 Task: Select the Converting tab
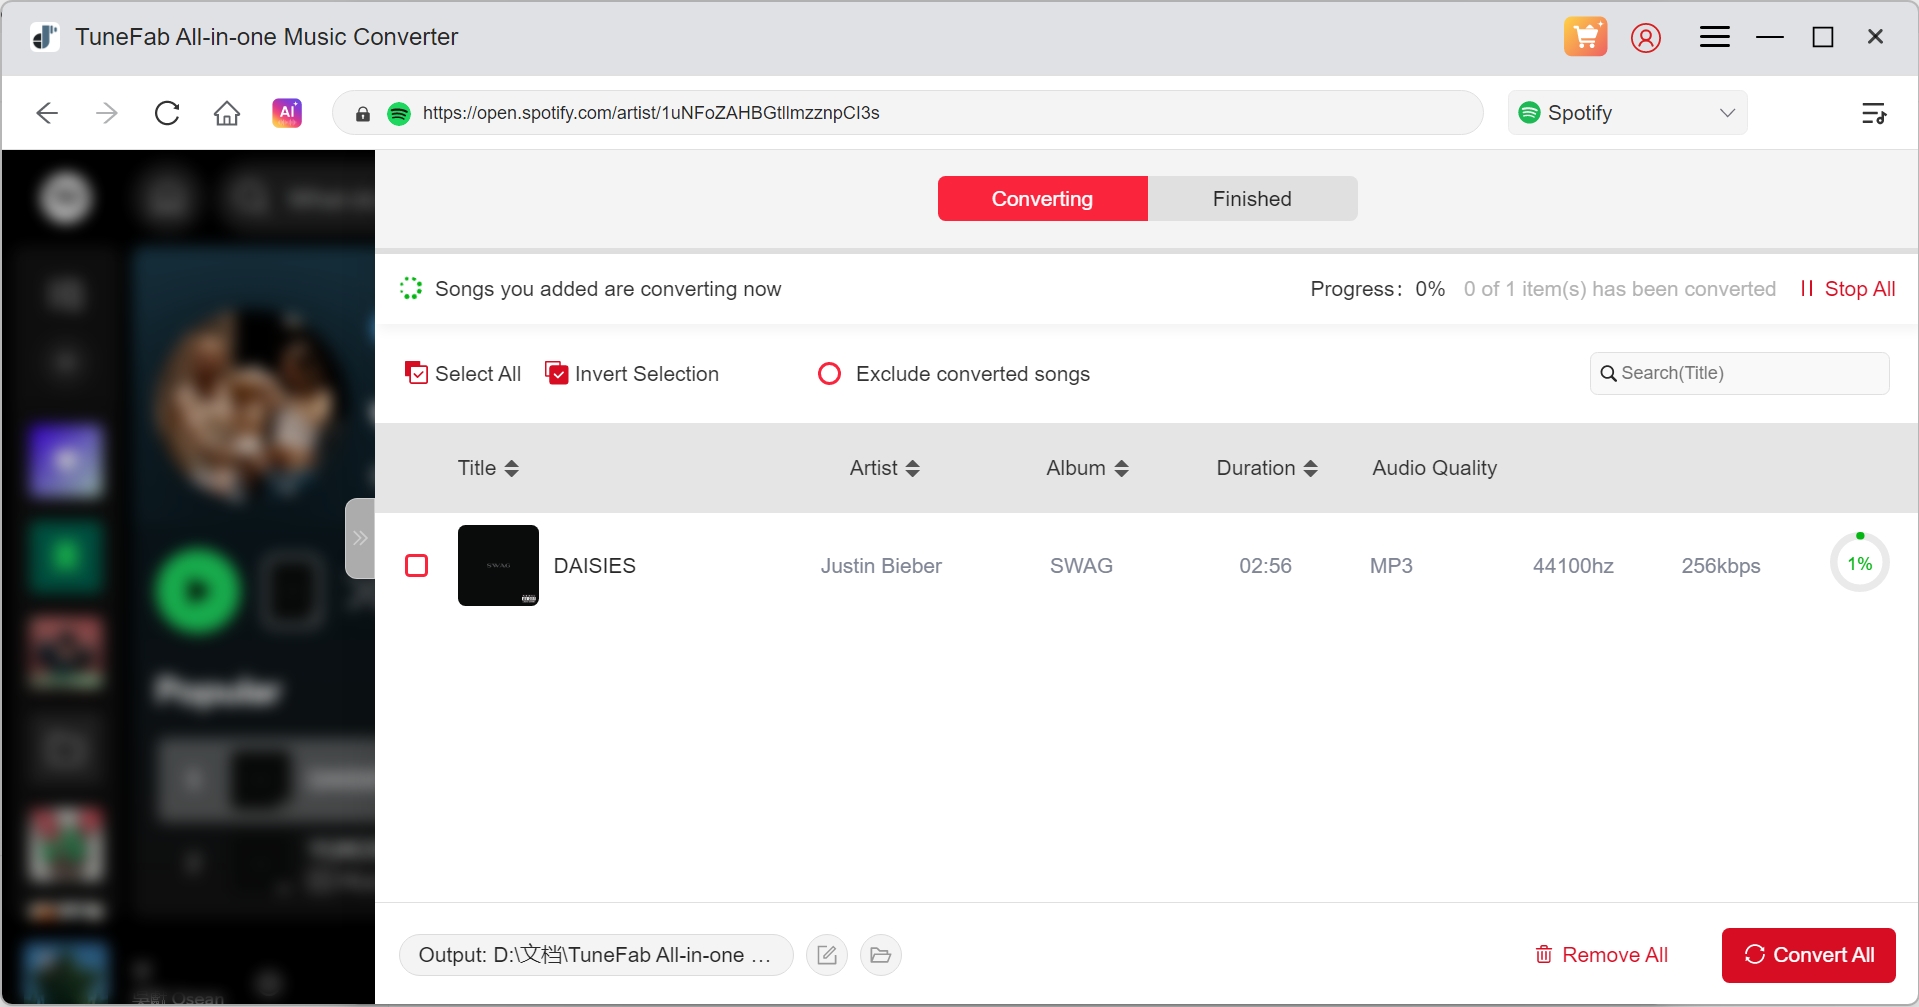tap(1042, 198)
